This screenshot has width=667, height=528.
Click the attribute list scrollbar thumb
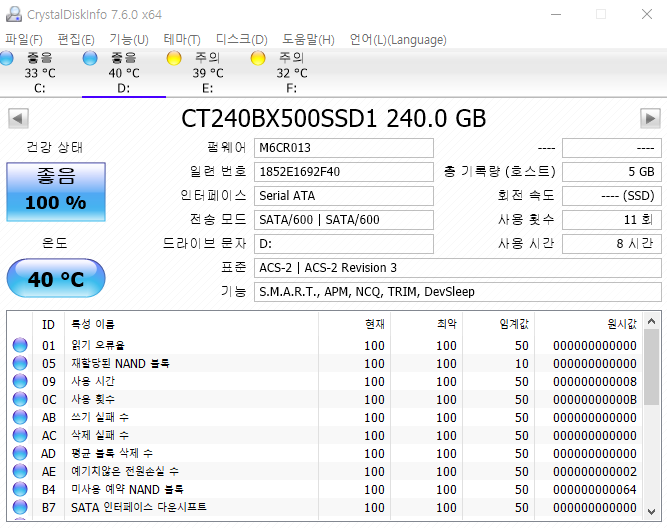pyautogui.click(x=651, y=367)
